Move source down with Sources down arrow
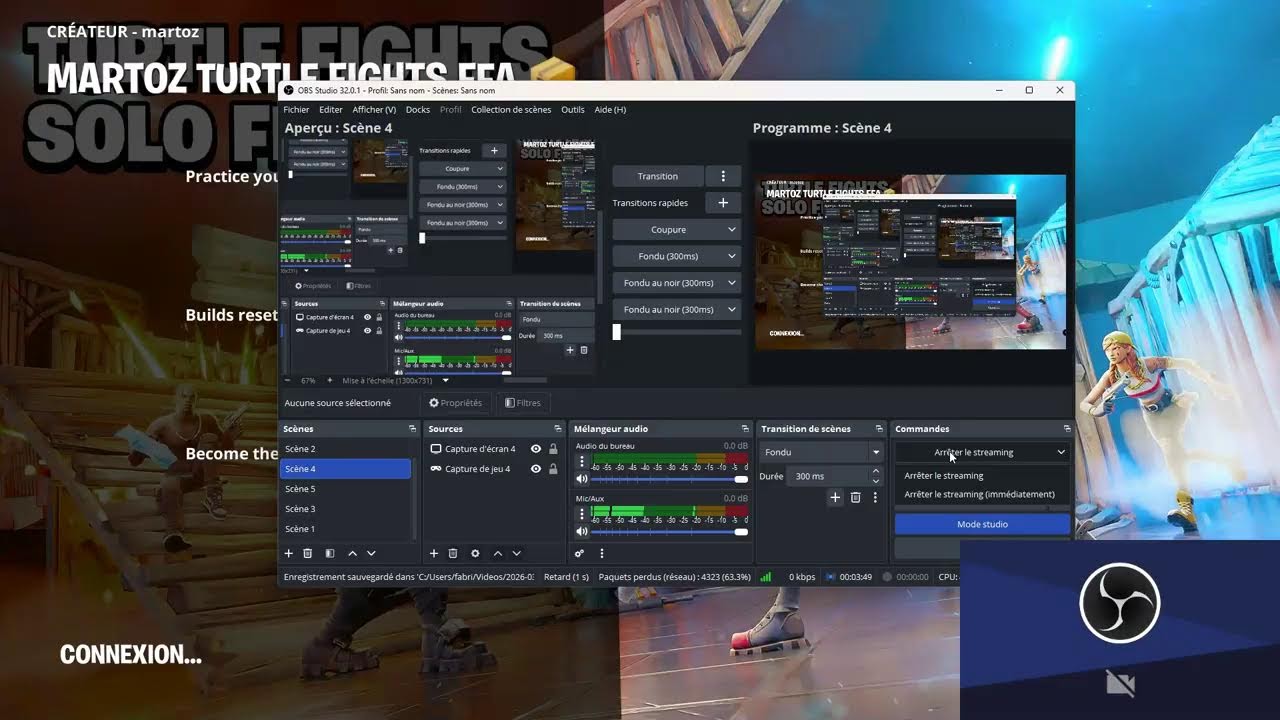 click(x=516, y=553)
